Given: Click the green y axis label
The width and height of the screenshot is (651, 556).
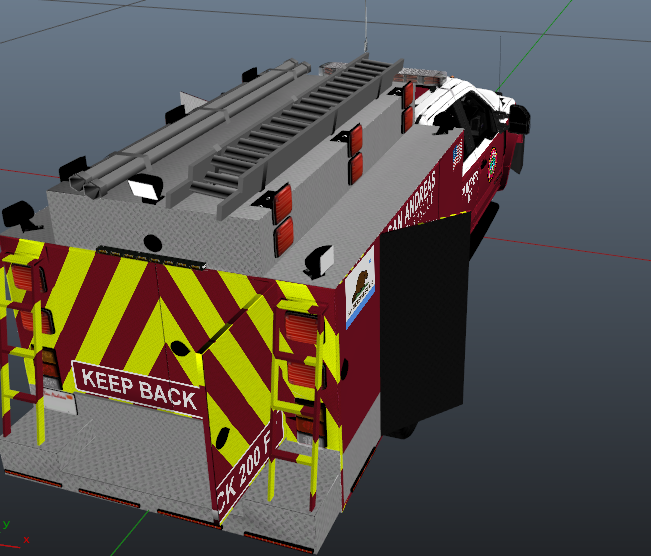Looking at the screenshot, I should click(6, 524).
